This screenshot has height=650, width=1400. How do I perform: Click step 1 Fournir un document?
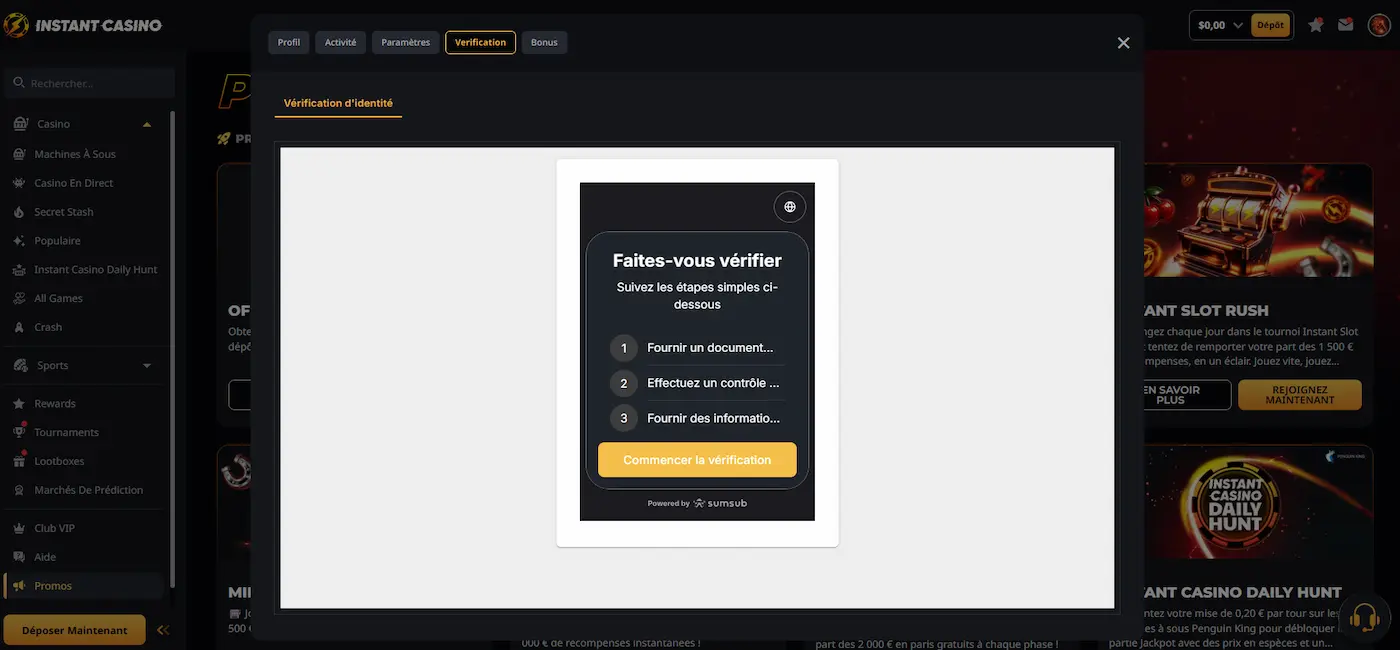(x=697, y=348)
